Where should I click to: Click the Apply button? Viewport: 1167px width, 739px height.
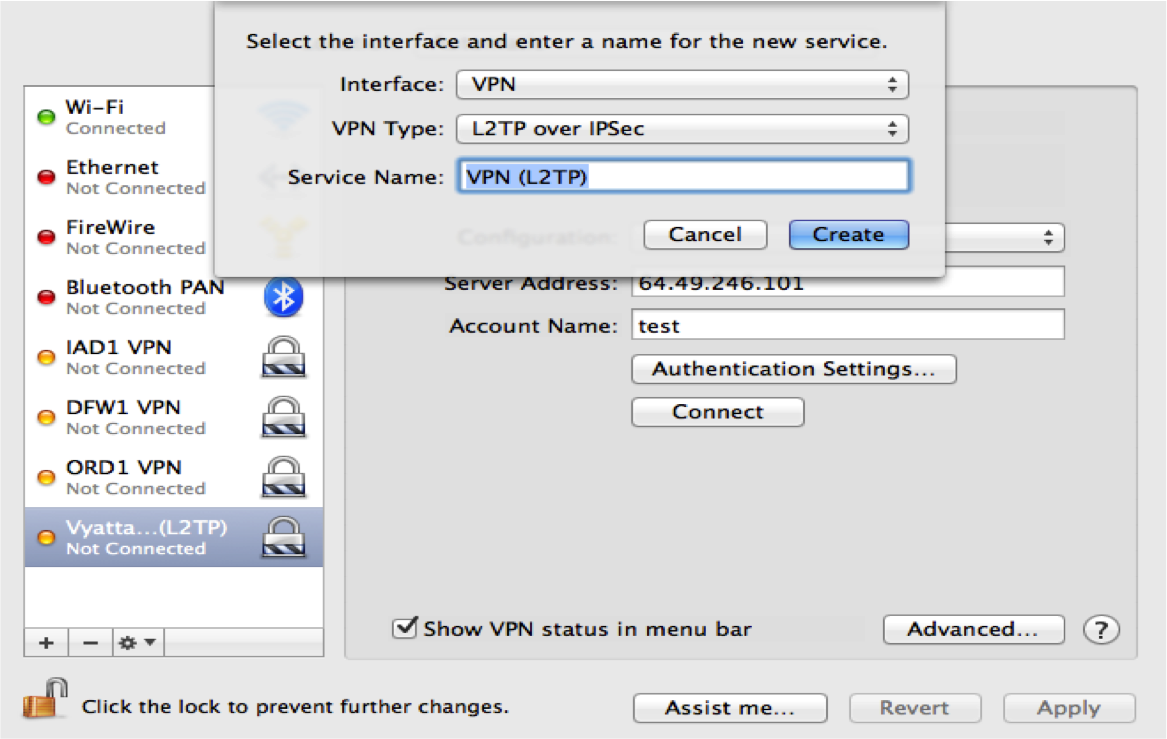click(1069, 708)
